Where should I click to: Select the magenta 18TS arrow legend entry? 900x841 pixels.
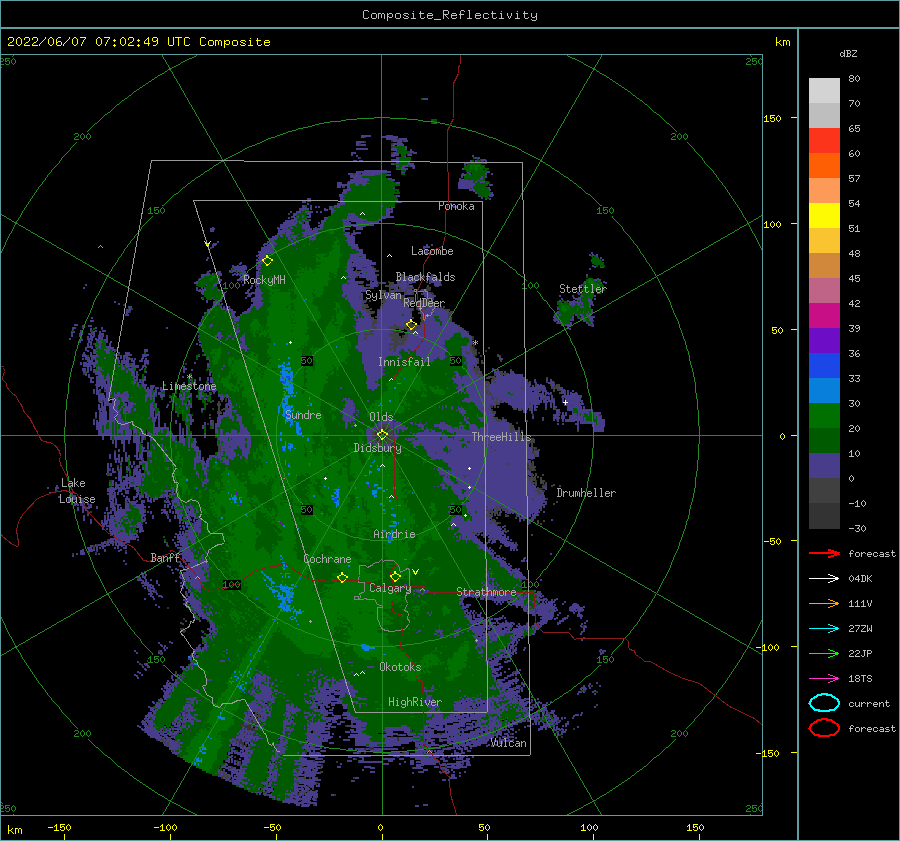tap(824, 679)
